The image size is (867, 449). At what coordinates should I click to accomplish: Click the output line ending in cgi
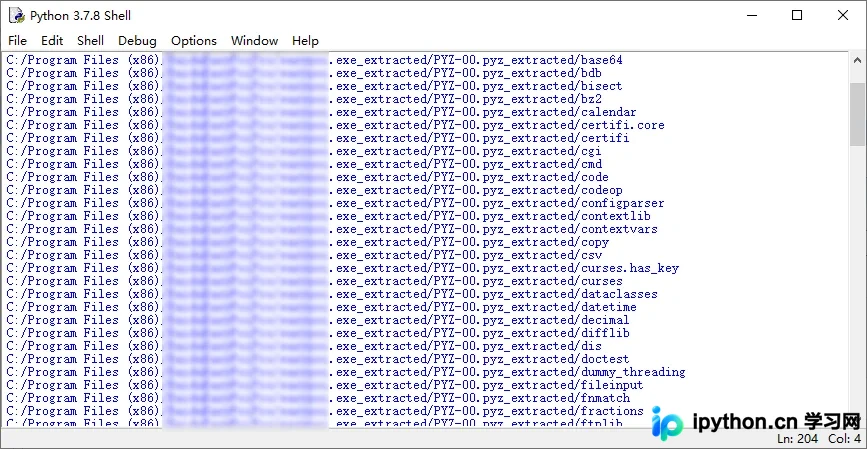pos(304,151)
